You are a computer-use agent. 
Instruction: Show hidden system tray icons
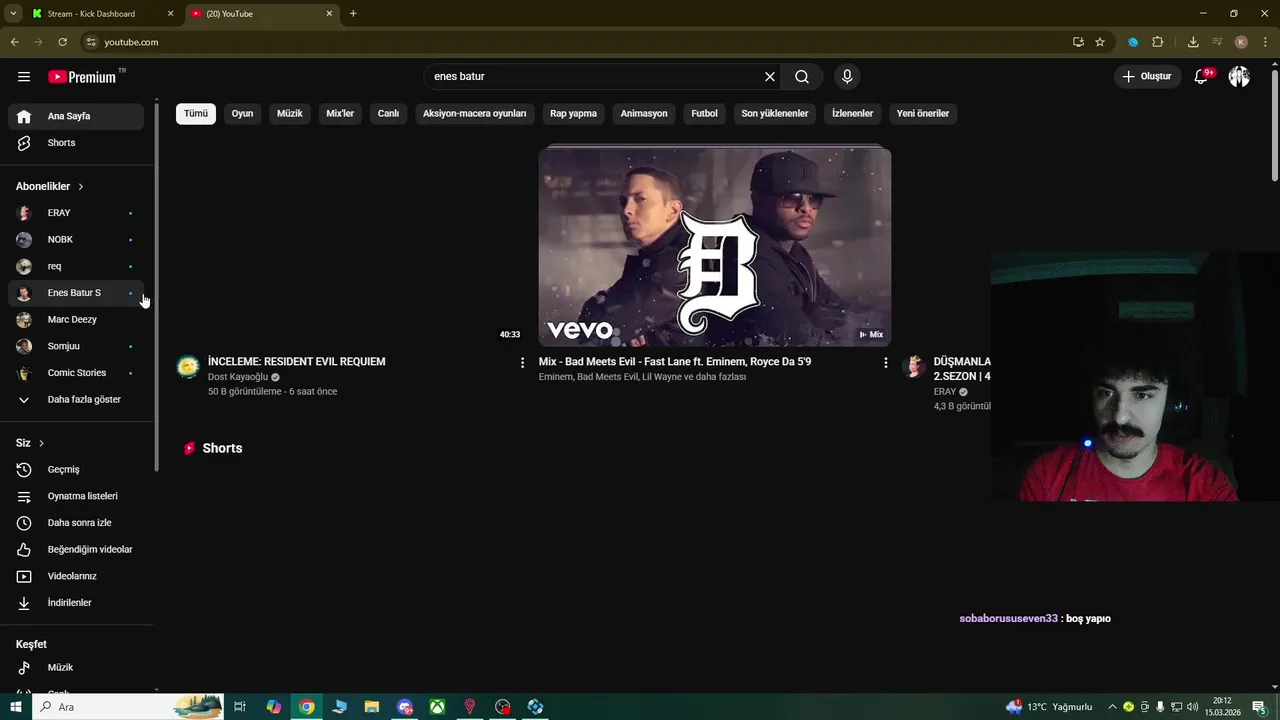tap(1112, 707)
